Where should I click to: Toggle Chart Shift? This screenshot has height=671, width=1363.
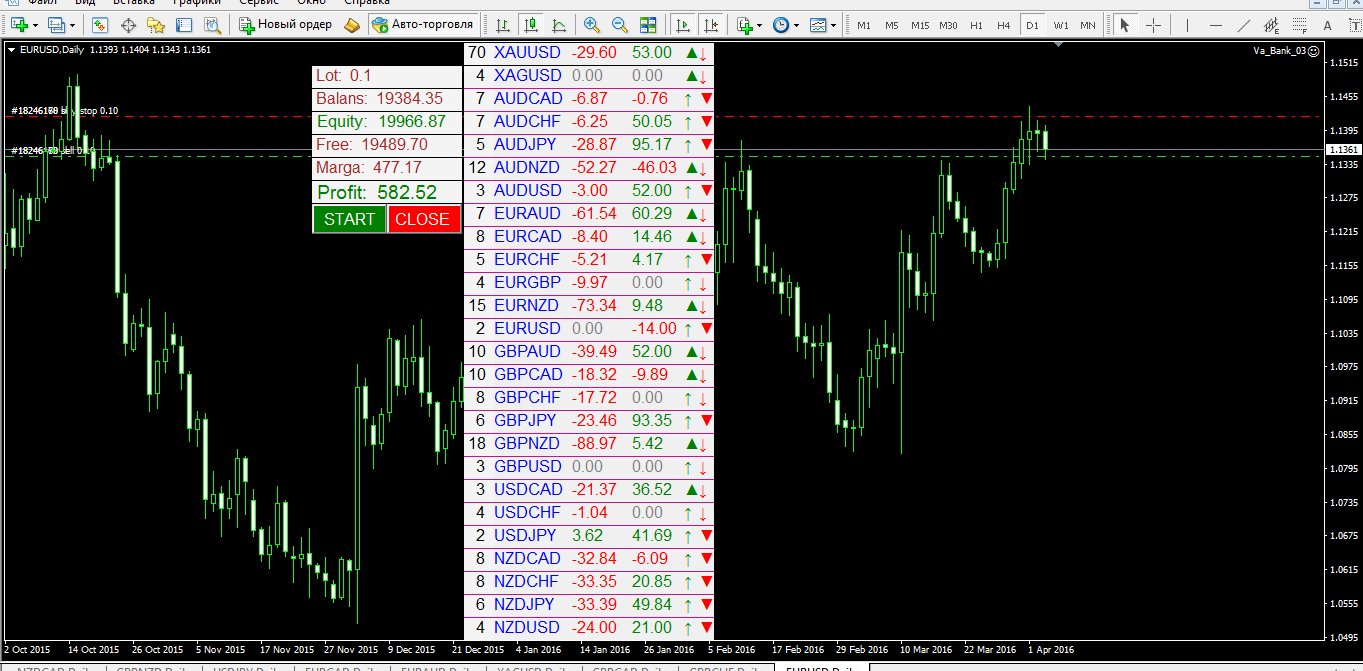click(x=711, y=24)
